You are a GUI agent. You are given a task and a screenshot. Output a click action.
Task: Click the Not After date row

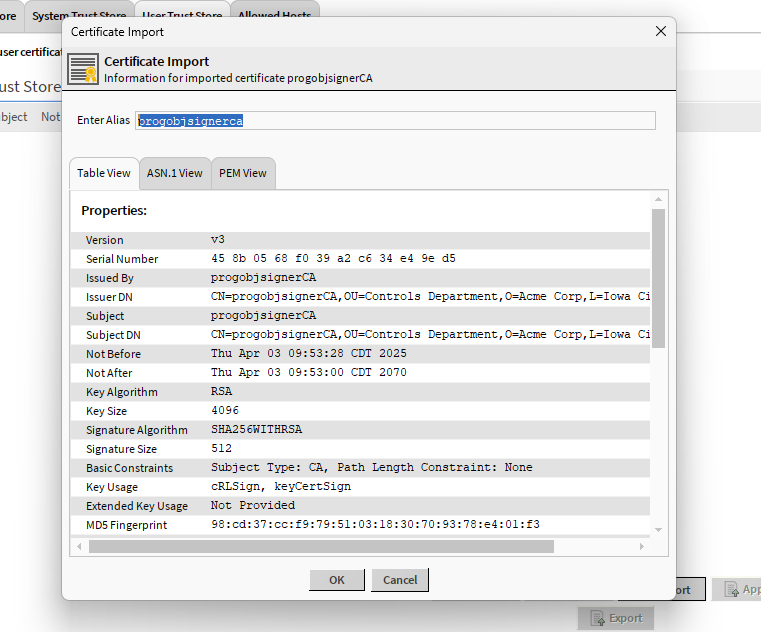360,373
